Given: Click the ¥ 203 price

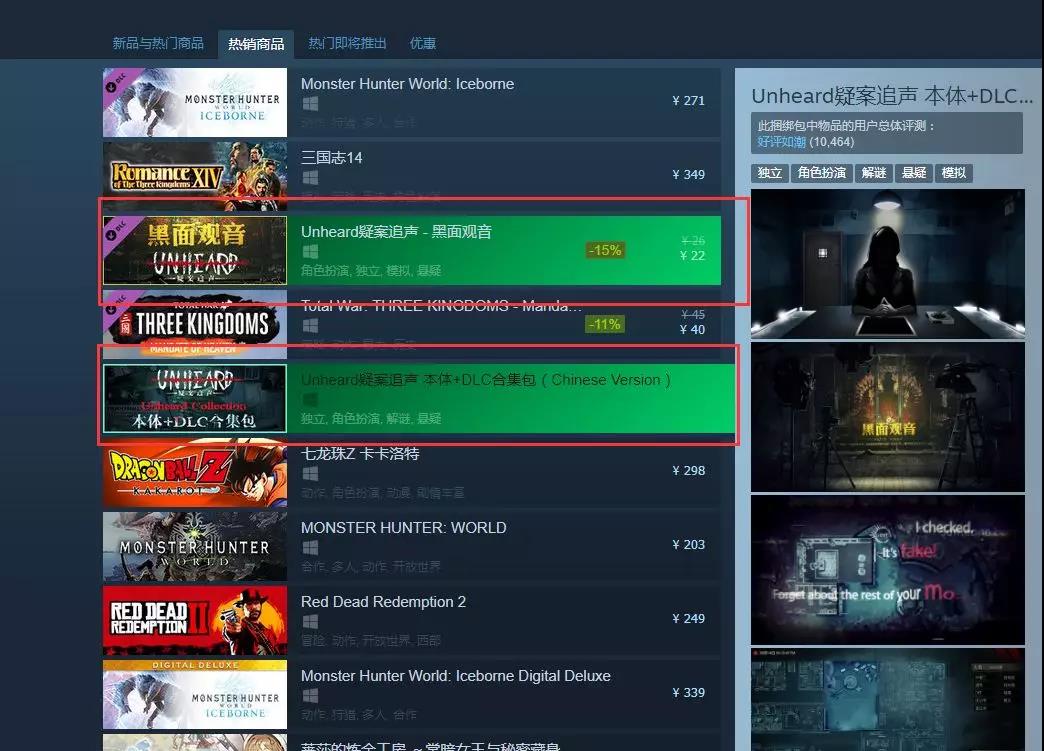Looking at the screenshot, I should (x=688, y=545).
